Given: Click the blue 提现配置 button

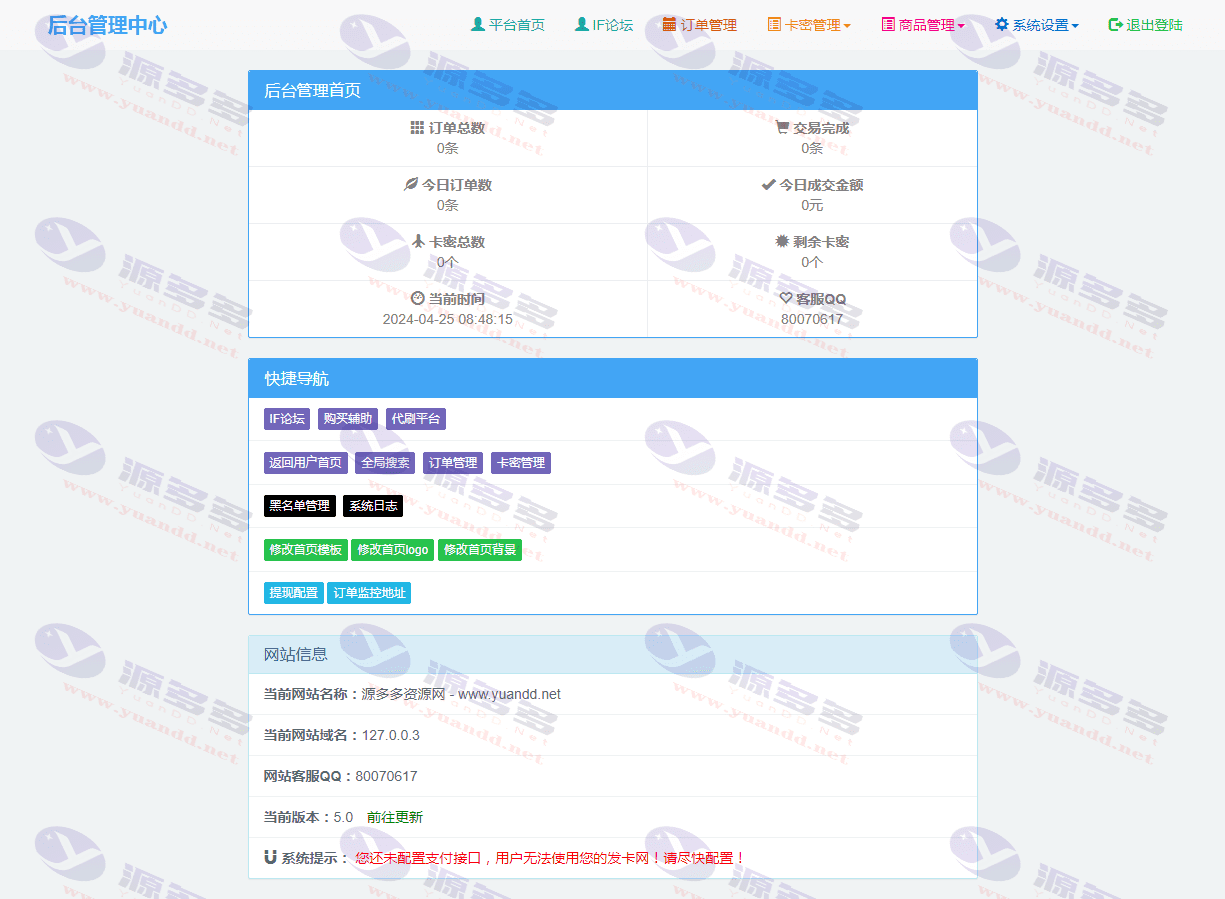Looking at the screenshot, I should 294,593.
